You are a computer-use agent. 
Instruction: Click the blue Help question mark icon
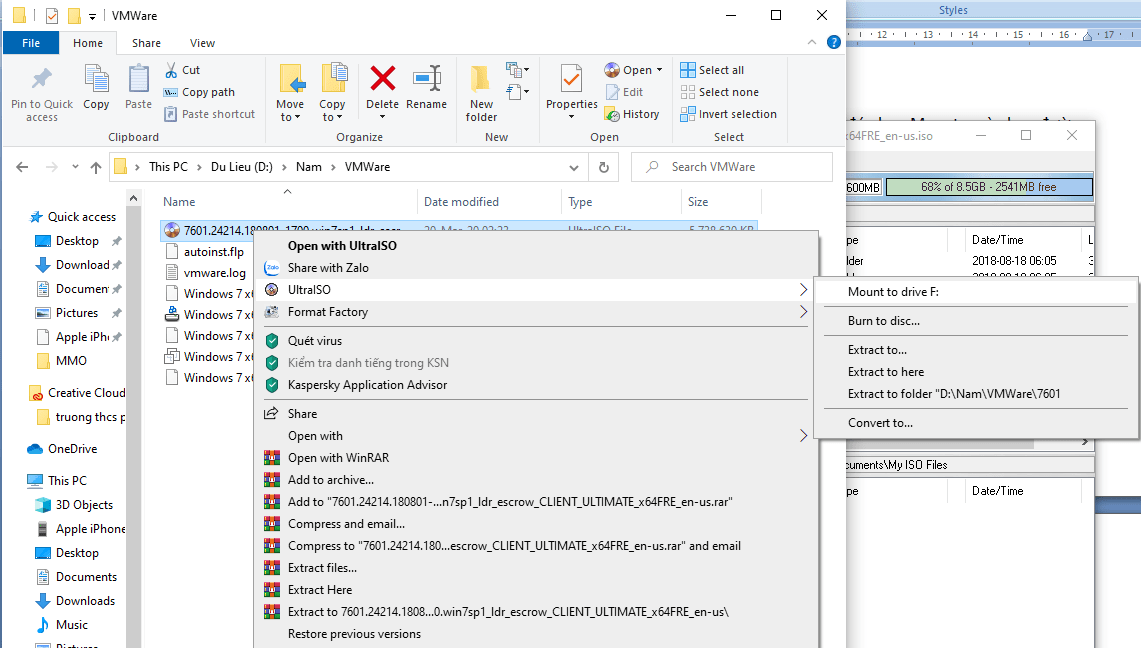[x=834, y=42]
